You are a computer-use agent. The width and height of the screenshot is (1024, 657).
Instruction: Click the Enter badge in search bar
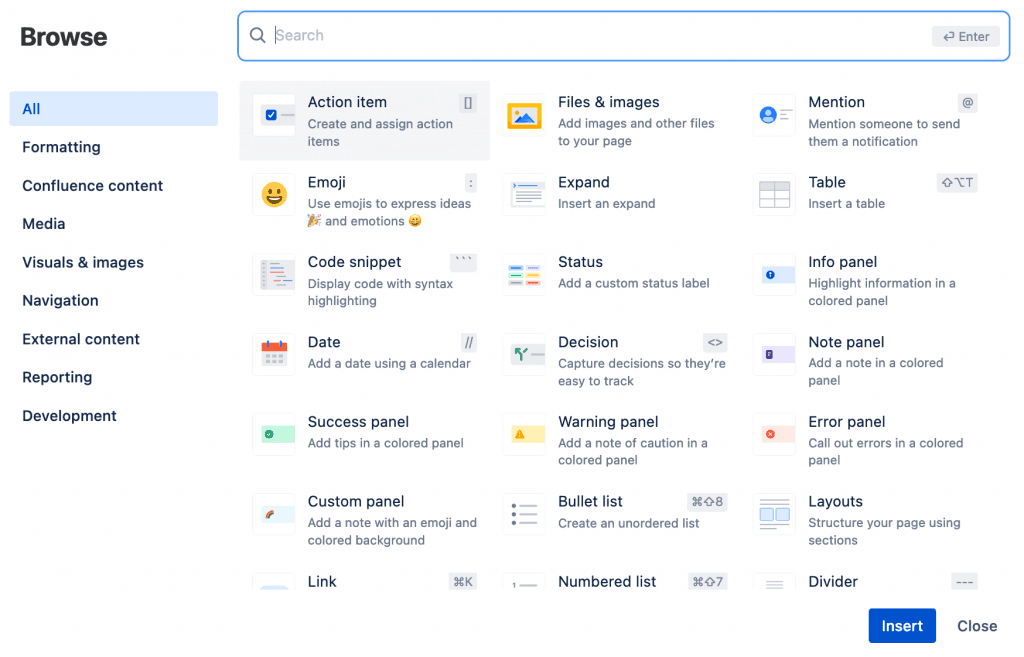966,37
